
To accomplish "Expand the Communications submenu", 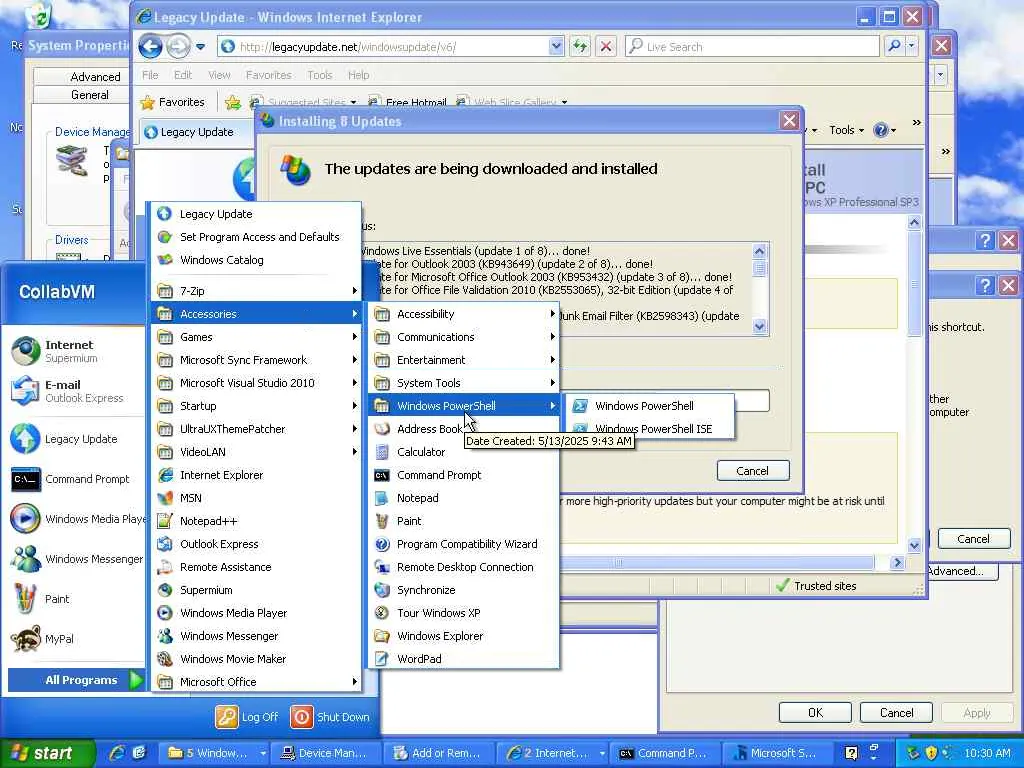I will point(464,337).
